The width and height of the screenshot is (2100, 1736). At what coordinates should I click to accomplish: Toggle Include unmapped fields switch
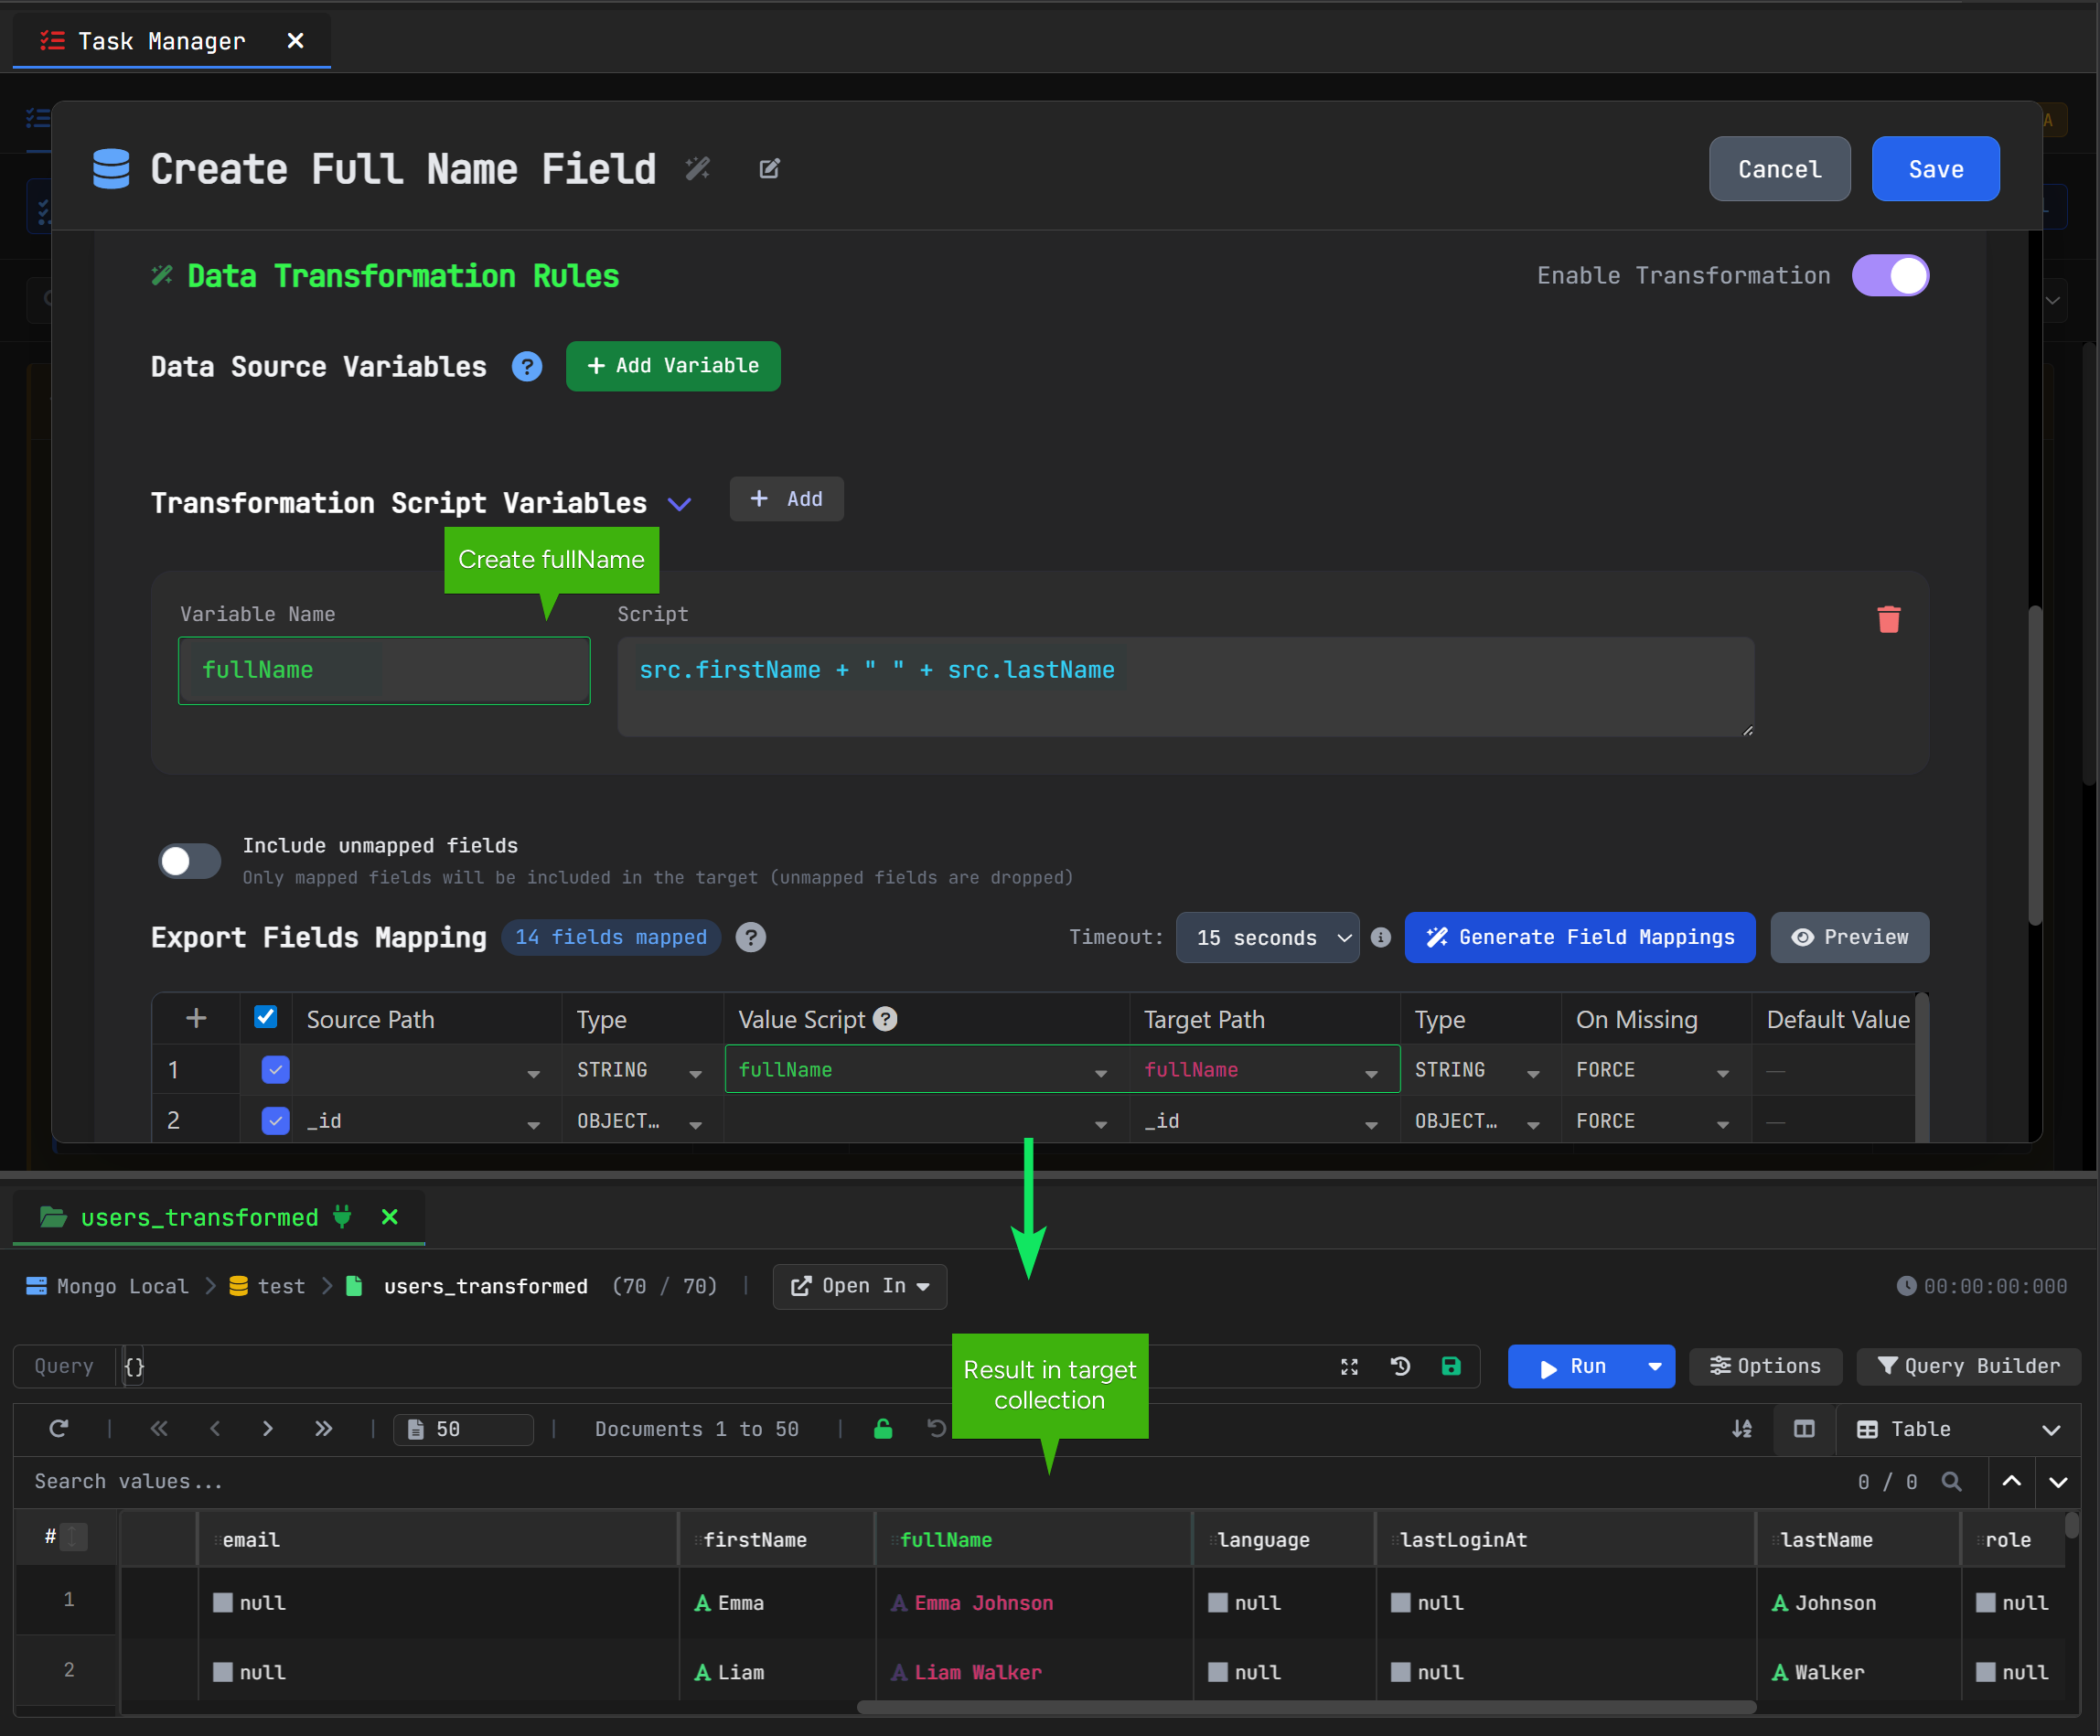coord(190,861)
